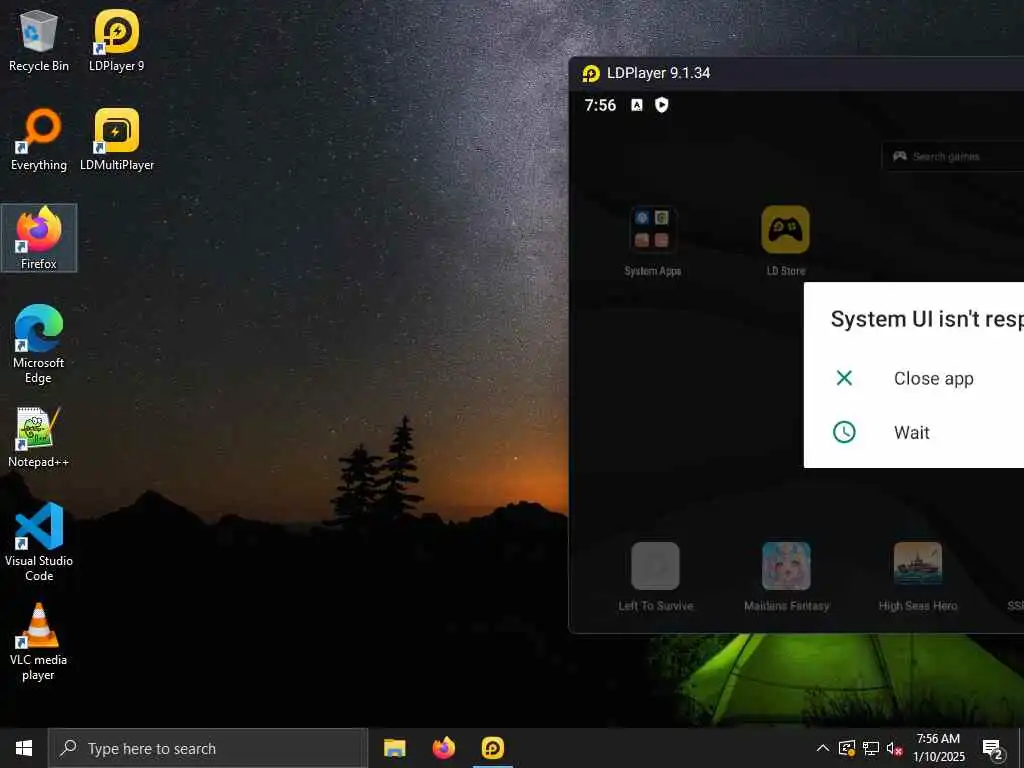
Task: Select LDMultiPlayer desktop shortcut
Action: (x=116, y=140)
